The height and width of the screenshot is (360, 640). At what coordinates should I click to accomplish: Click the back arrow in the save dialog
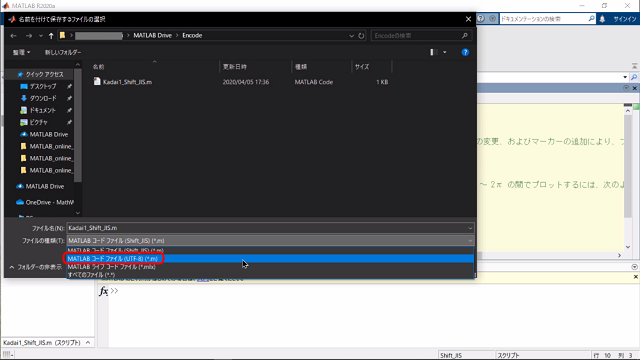click(x=13, y=36)
